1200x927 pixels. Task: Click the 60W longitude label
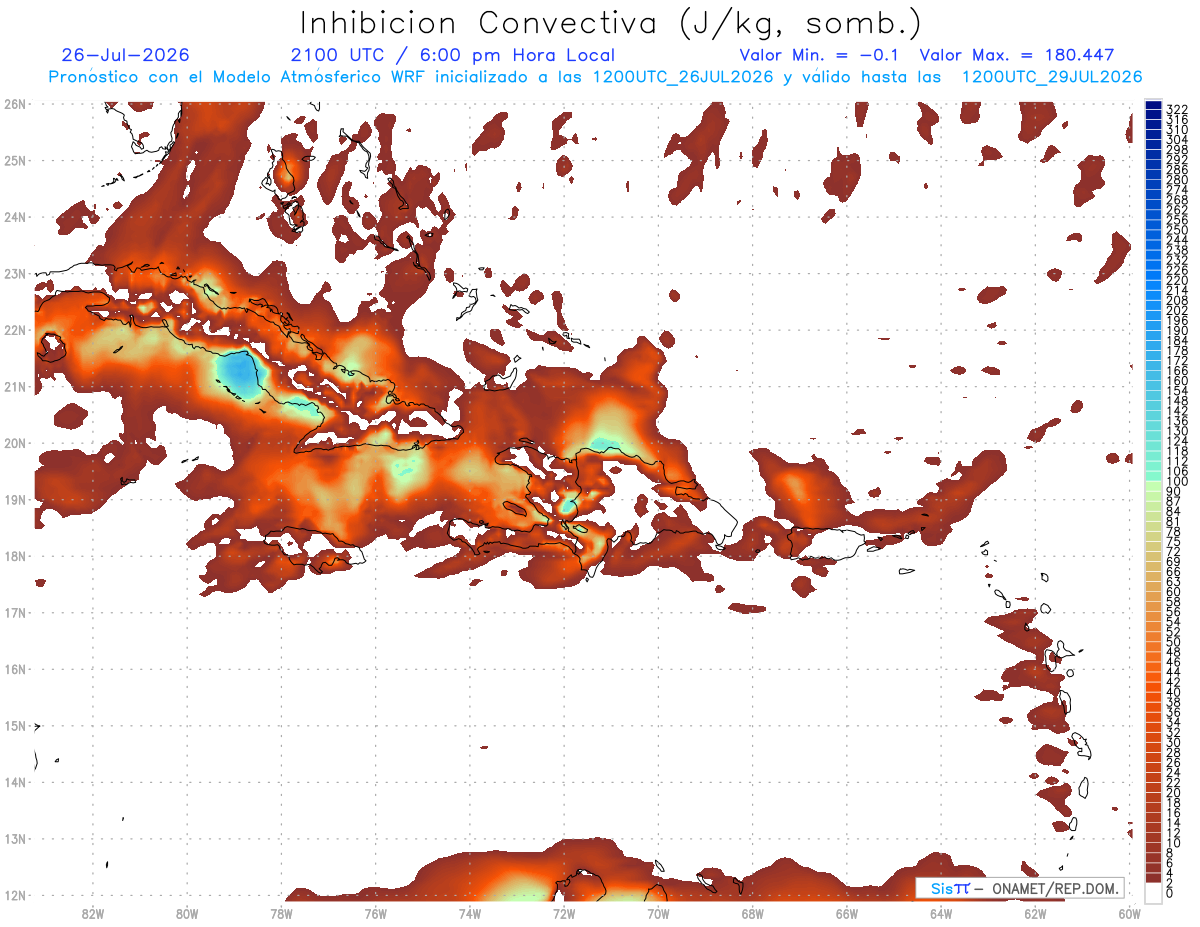[1130, 913]
